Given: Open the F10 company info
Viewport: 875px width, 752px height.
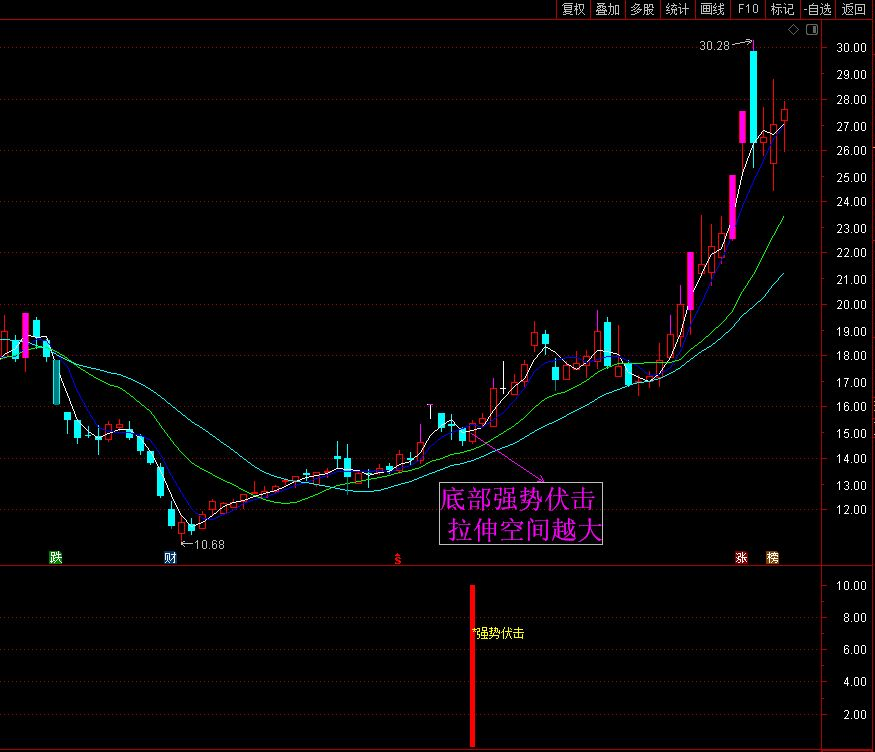Looking at the screenshot, I should (x=748, y=9).
